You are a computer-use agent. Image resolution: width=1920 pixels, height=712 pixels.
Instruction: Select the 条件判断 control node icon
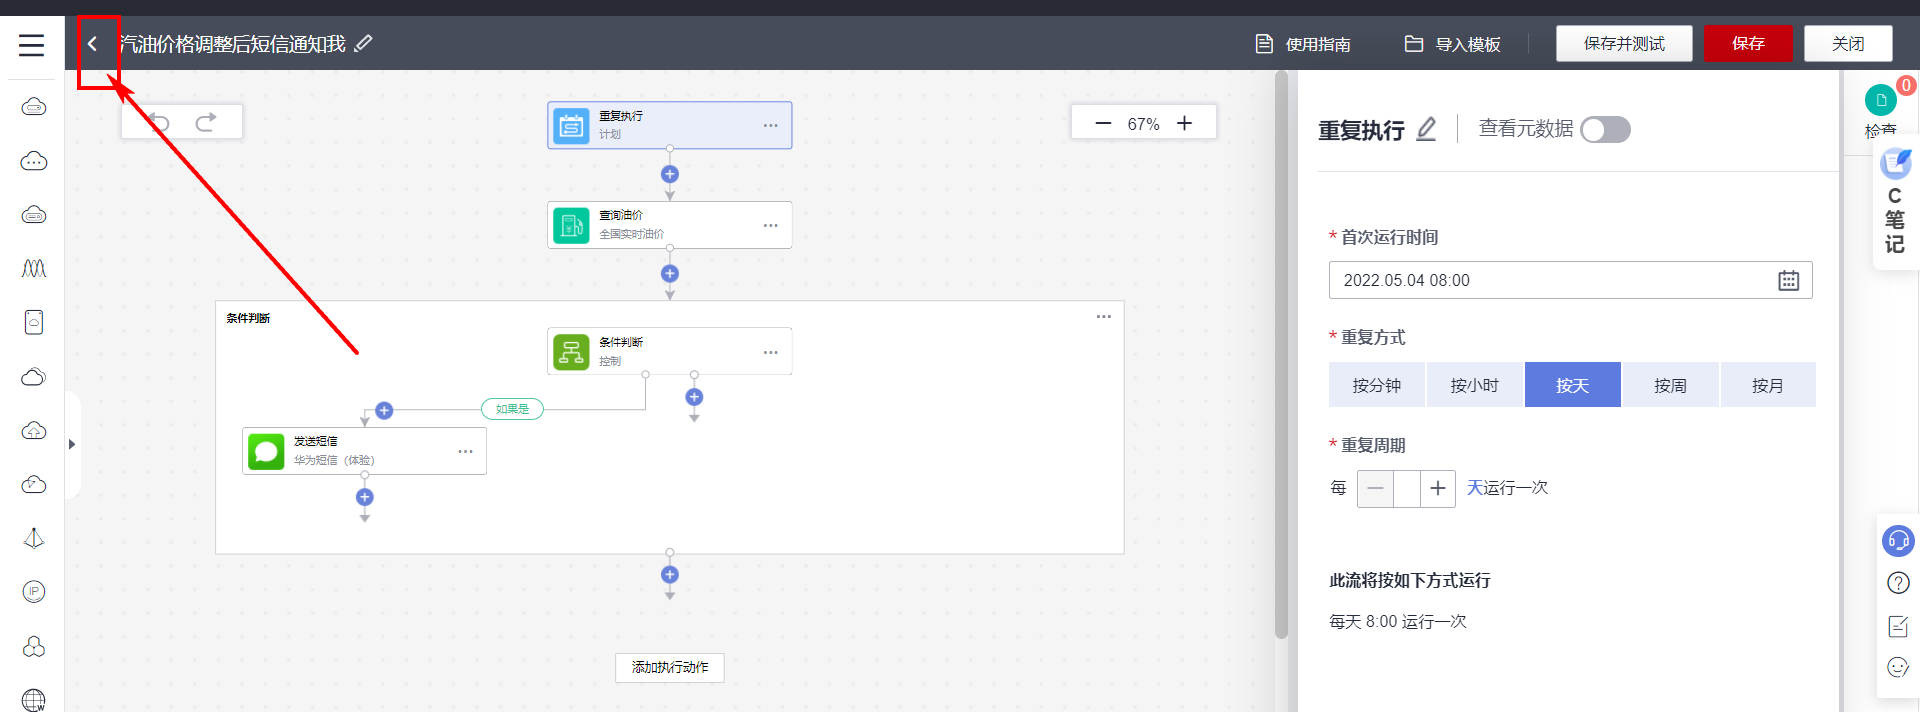click(571, 351)
